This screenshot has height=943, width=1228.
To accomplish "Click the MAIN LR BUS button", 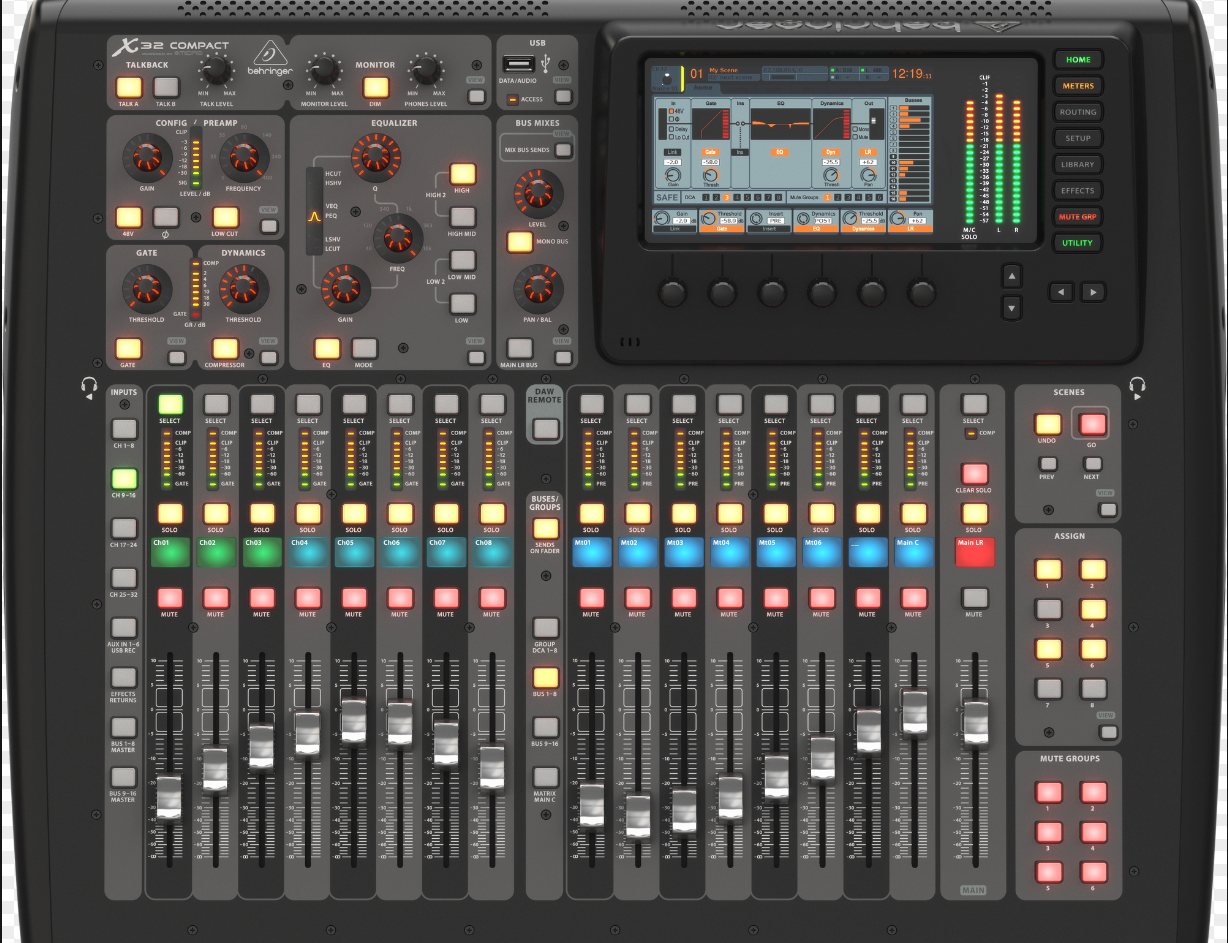I will [x=520, y=348].
